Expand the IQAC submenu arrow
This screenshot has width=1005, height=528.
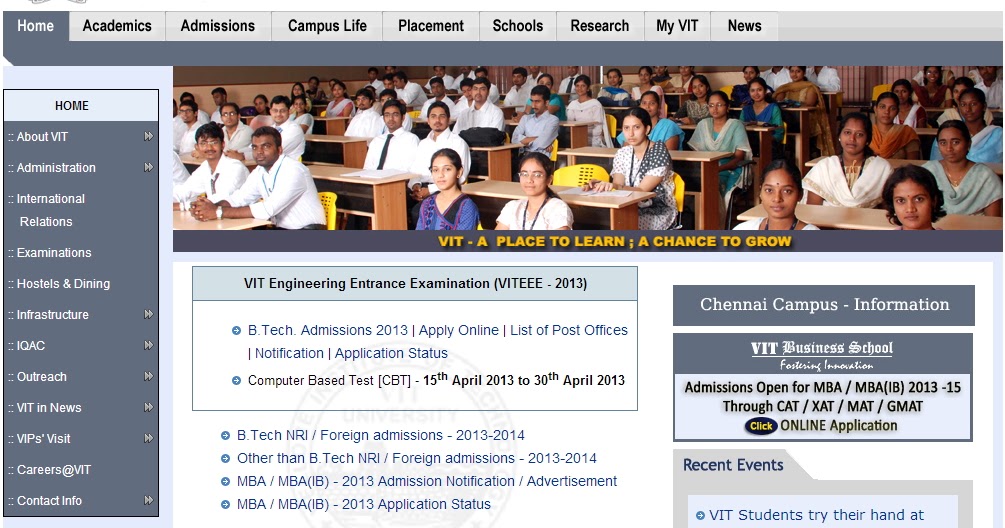click(x=149, y=345)
